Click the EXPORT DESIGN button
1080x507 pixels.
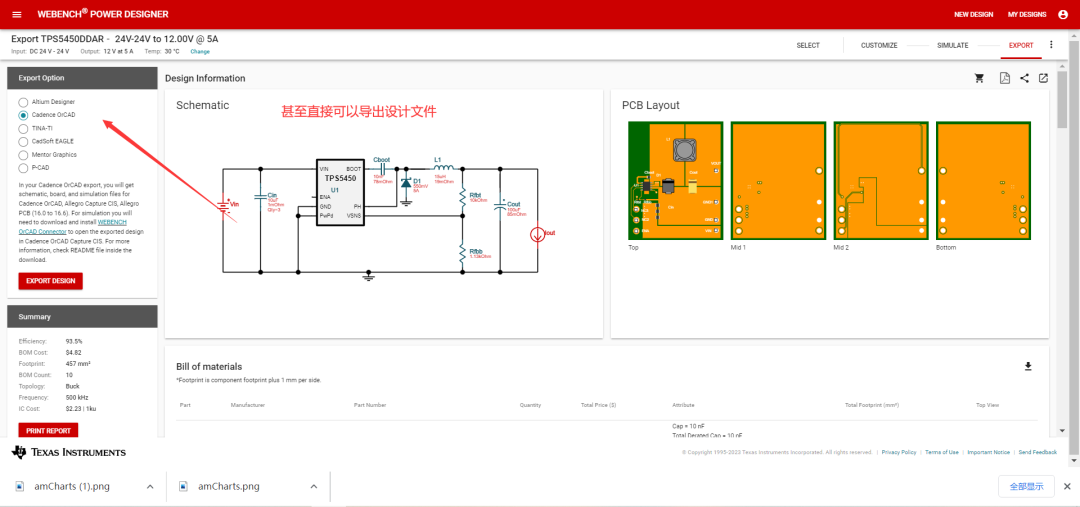click(x=50, y=281)
